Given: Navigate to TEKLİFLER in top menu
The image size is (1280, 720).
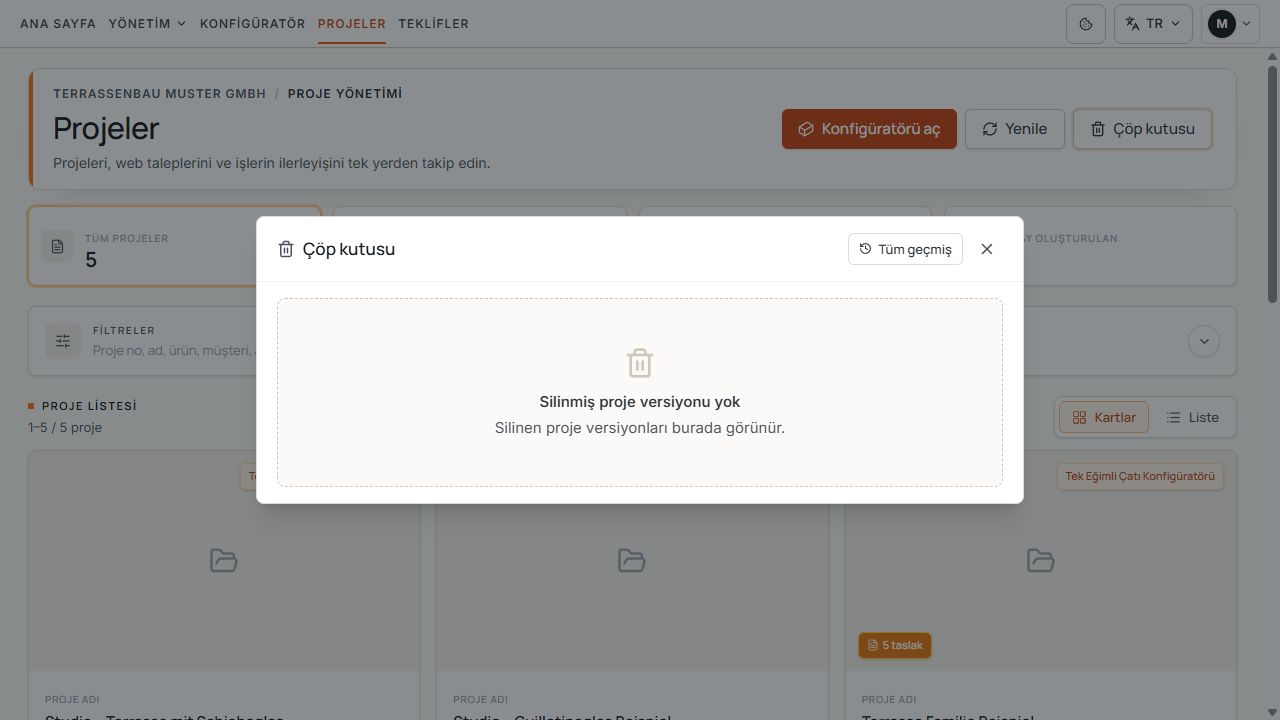Looking at the screenshot, I should [434, 23].
